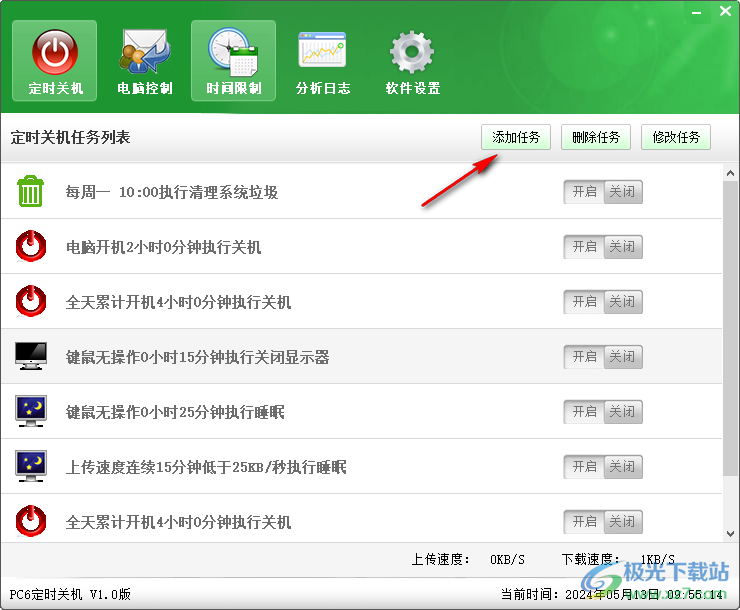Click the 上传速度 0KB/S status
This screenshot has width=740, height=610.
pyautogui.click(x=468, y=560)
